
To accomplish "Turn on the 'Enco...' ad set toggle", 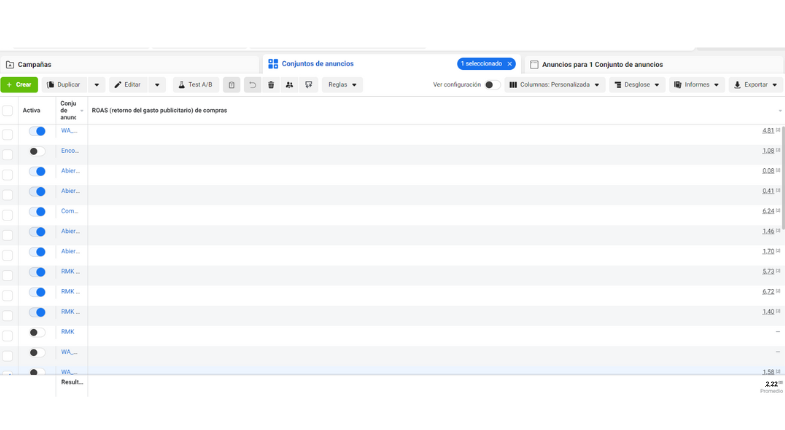I will (x=37, y=151).
